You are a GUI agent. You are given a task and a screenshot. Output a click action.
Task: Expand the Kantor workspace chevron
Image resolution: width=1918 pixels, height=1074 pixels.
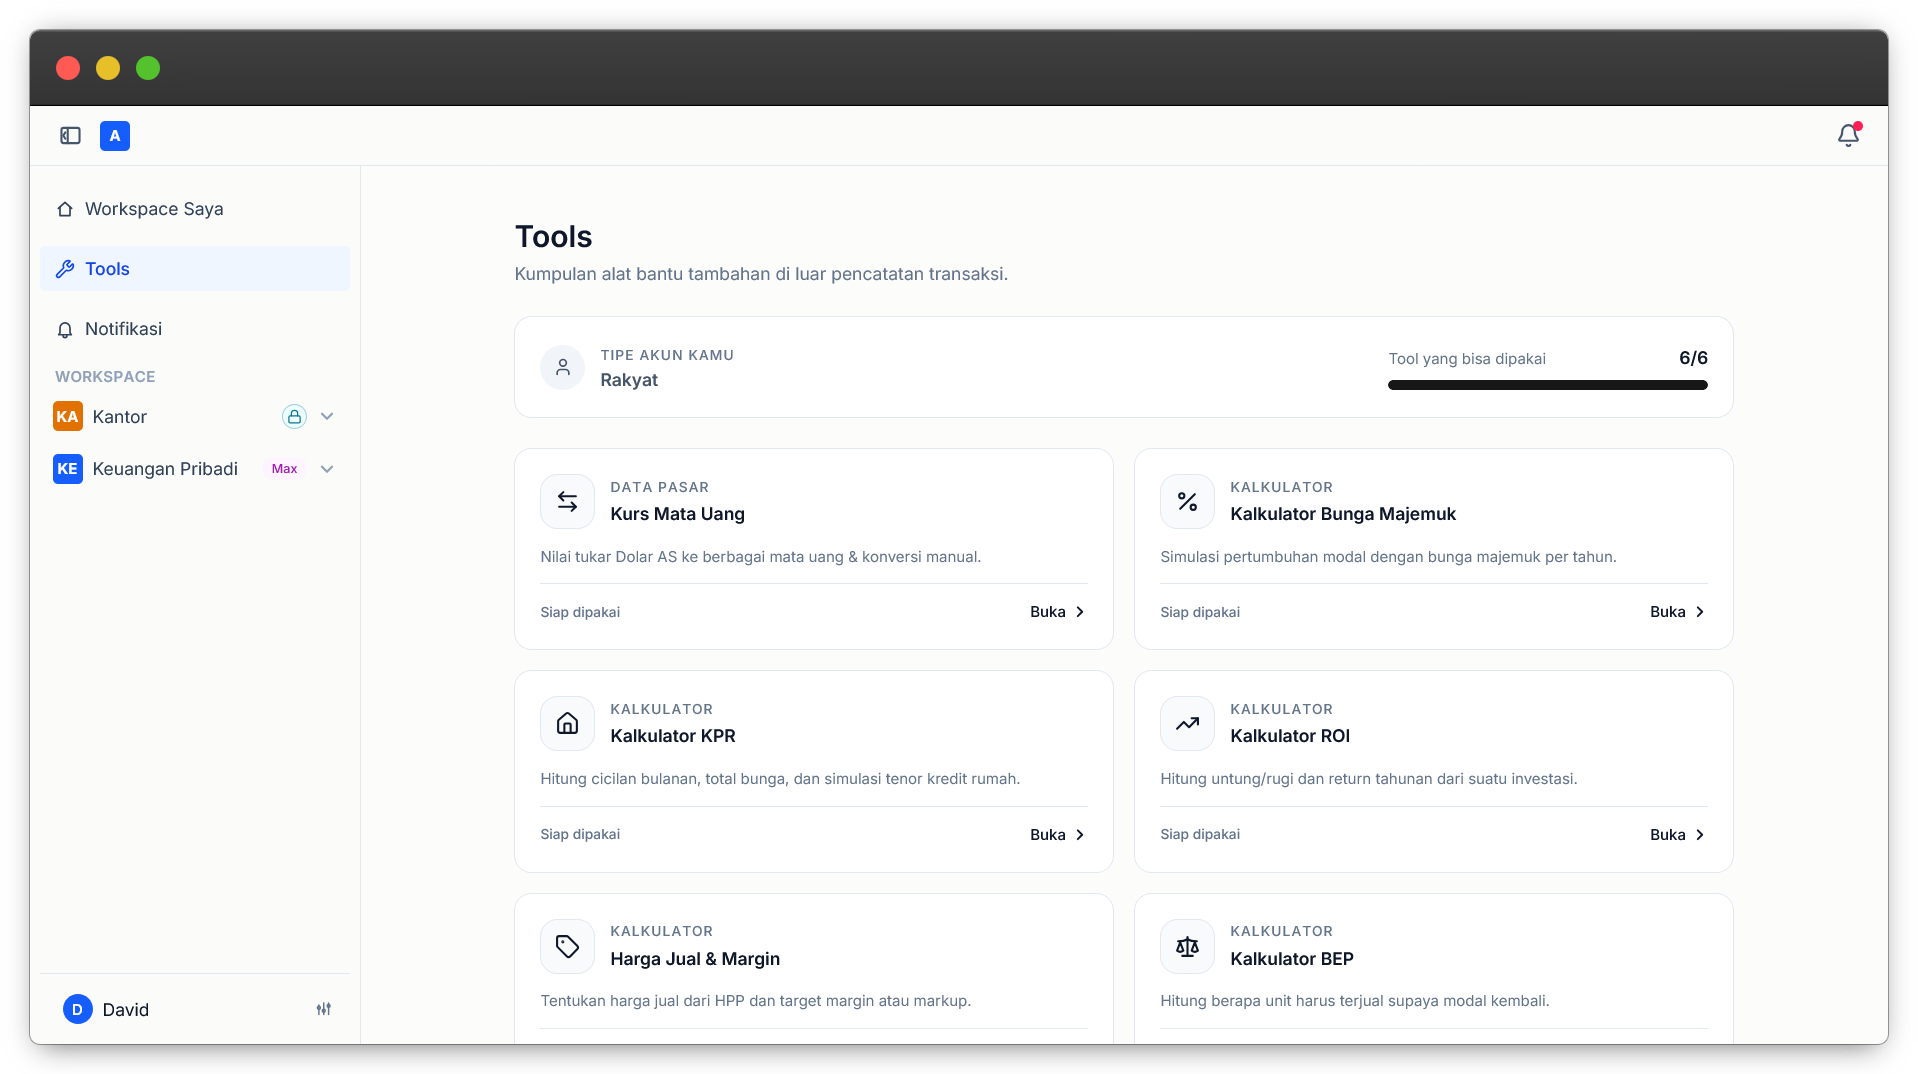(327, 417)
